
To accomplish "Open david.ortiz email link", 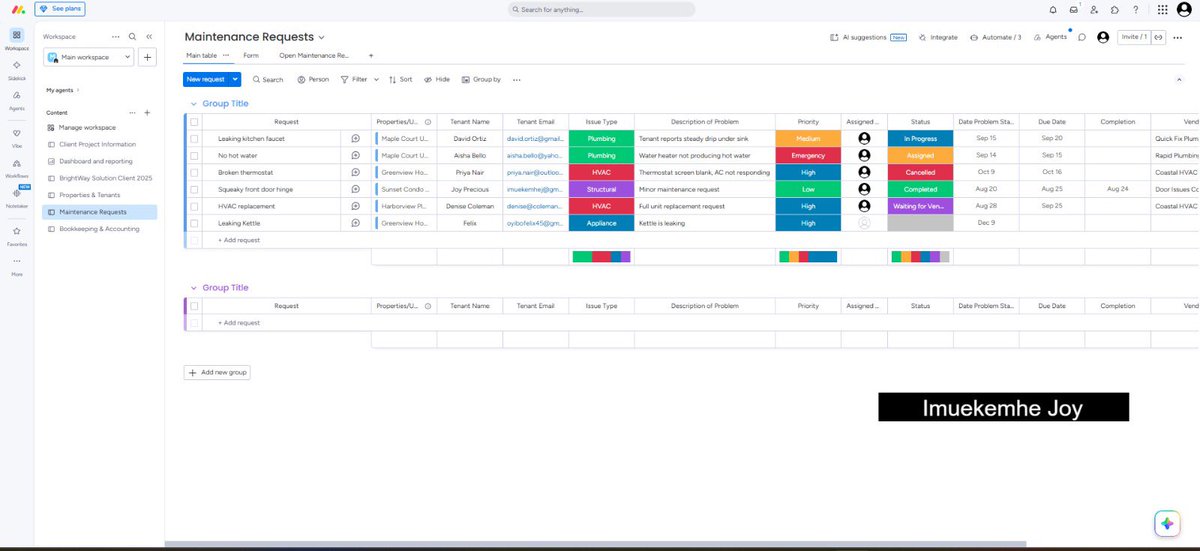I will click(x=535, y=139).
